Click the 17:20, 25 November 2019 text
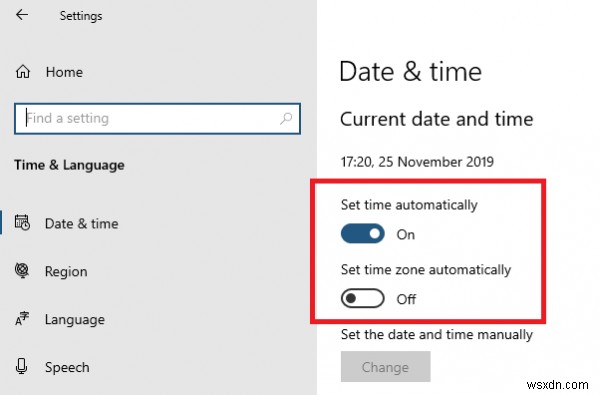This screenshot has height=395, width=600. point(417,162)
